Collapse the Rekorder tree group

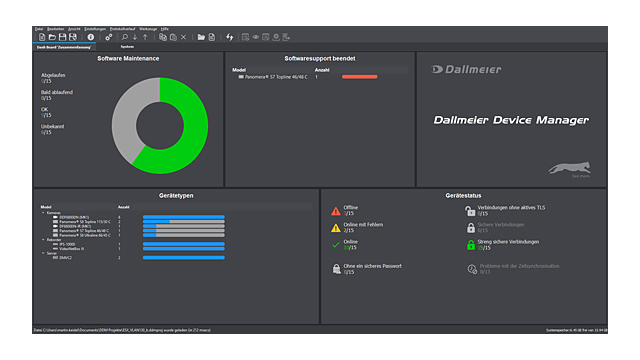click(43, 240)
